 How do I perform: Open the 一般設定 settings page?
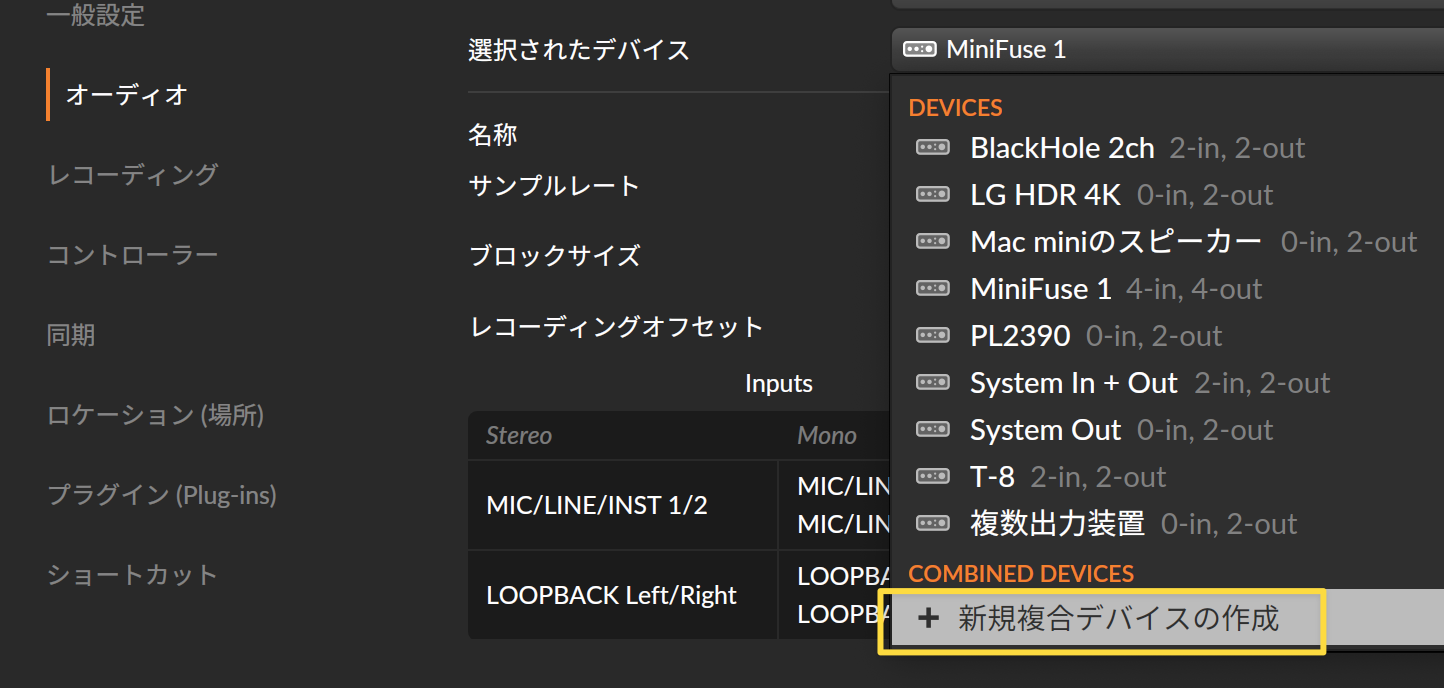pyautogui.click(x=96, y=15)
